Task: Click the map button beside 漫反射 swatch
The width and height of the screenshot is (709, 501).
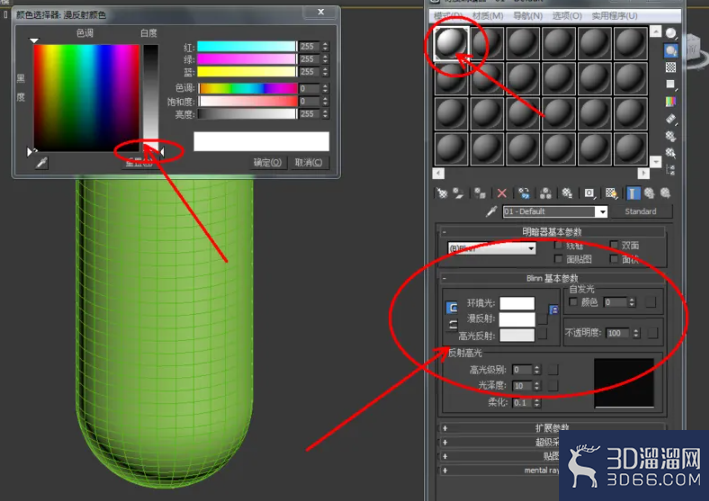Action: 543,319
